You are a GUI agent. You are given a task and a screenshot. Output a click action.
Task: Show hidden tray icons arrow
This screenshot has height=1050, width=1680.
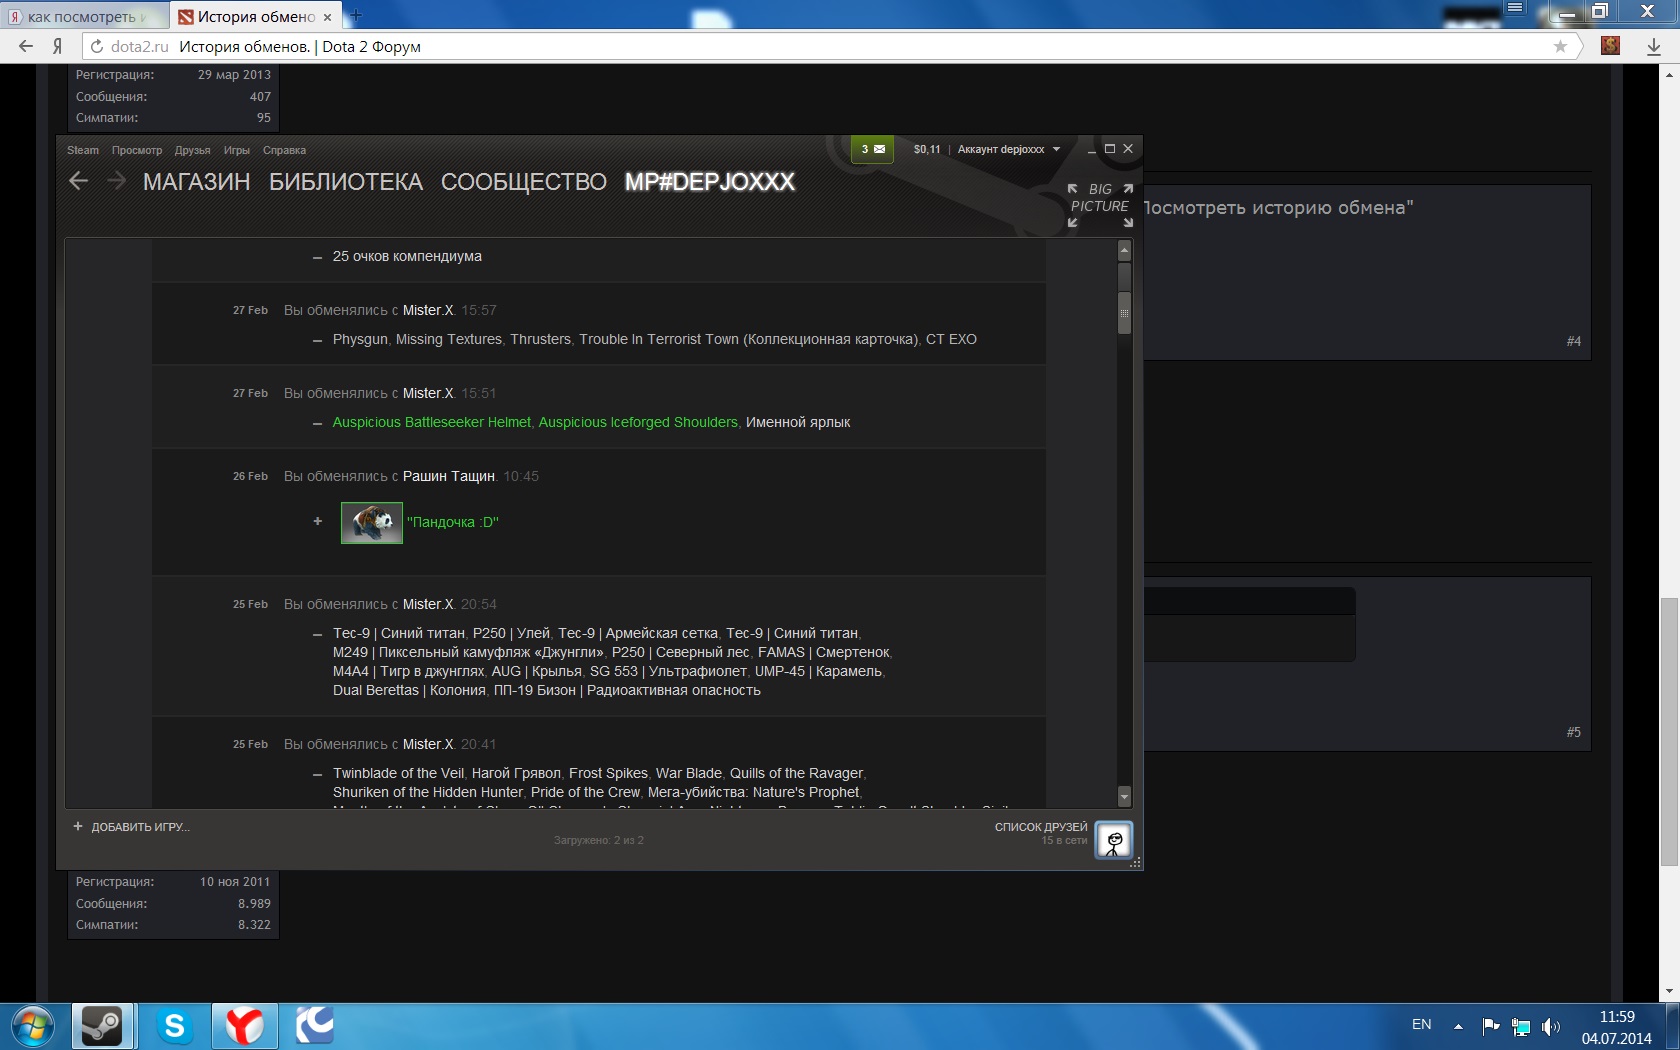pos(1458,1026)
